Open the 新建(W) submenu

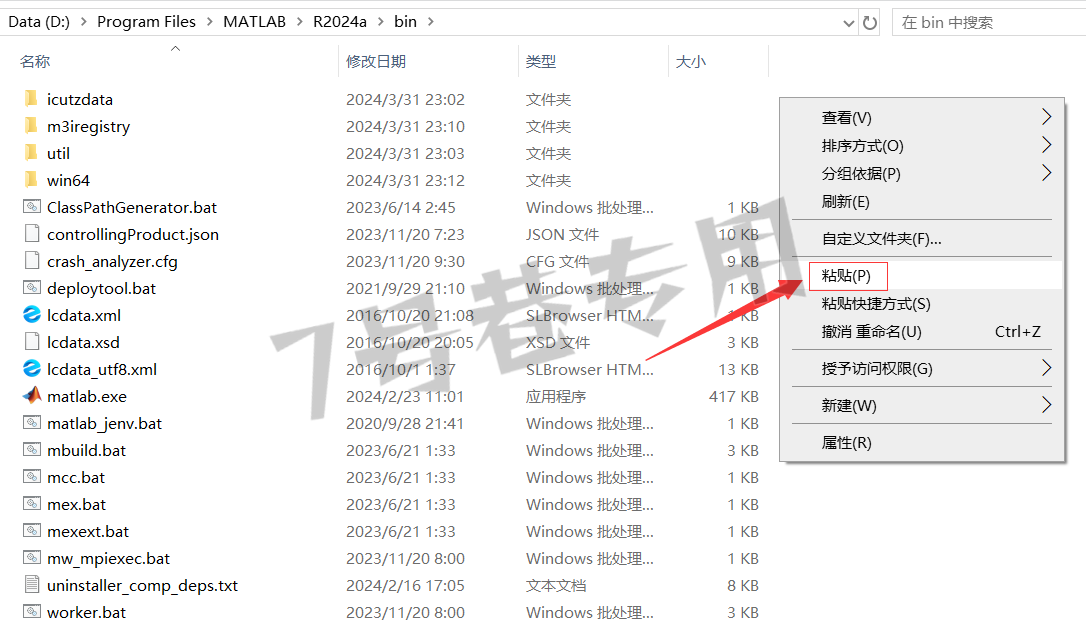[x=923, y=405]
